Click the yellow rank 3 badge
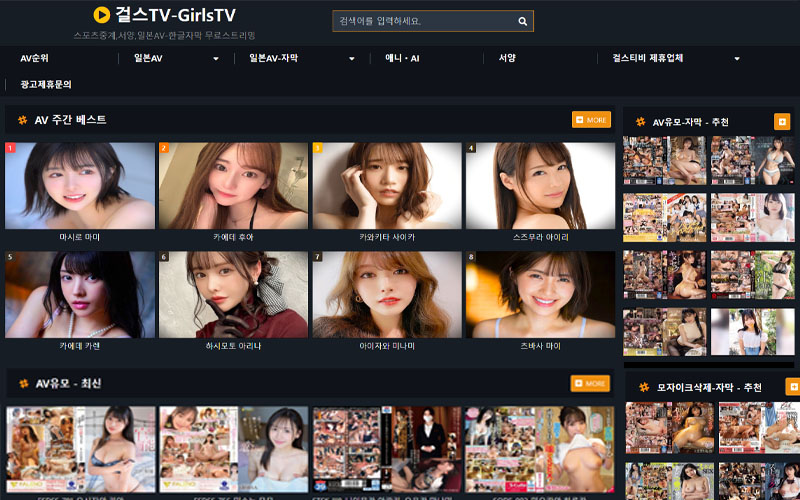This screenshot has width=800, height=500. click(317, 148)
